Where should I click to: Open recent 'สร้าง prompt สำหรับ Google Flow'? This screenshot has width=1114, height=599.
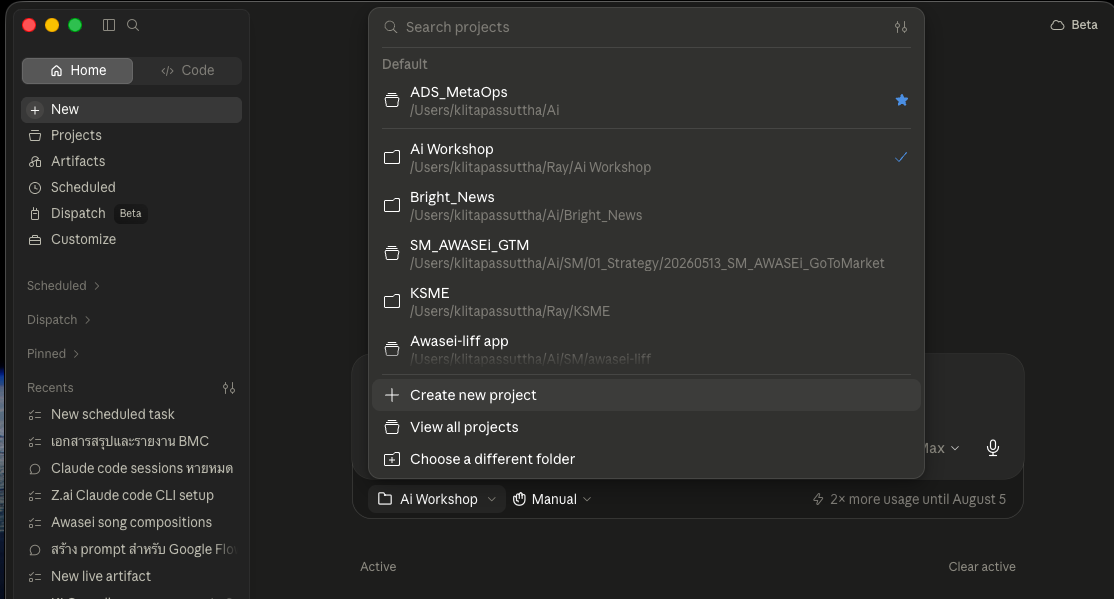tap(131, 549)
